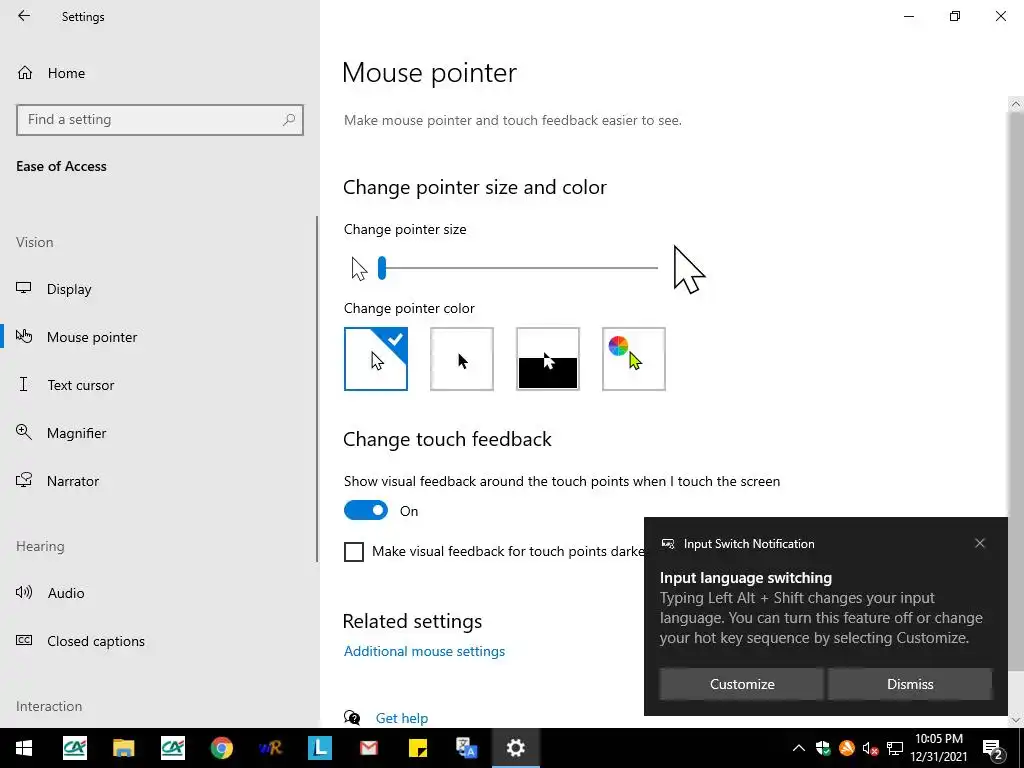Image resolution: width=1024 pixels, height=768 pixels.
Task: Click the Text cursor I-beam icon
Action: click(x=24, y=384)
